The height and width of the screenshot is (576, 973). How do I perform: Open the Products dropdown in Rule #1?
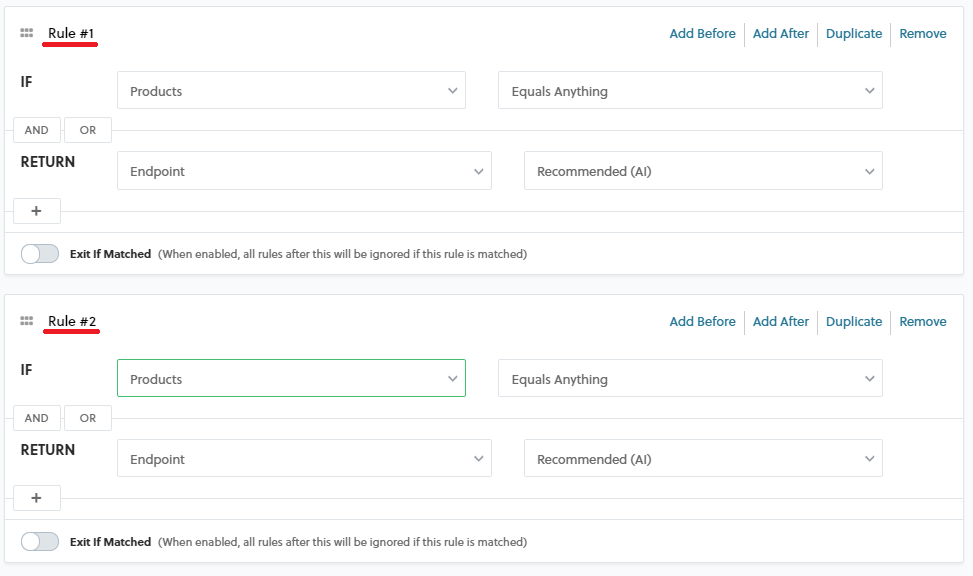click(x=290, y=90)
